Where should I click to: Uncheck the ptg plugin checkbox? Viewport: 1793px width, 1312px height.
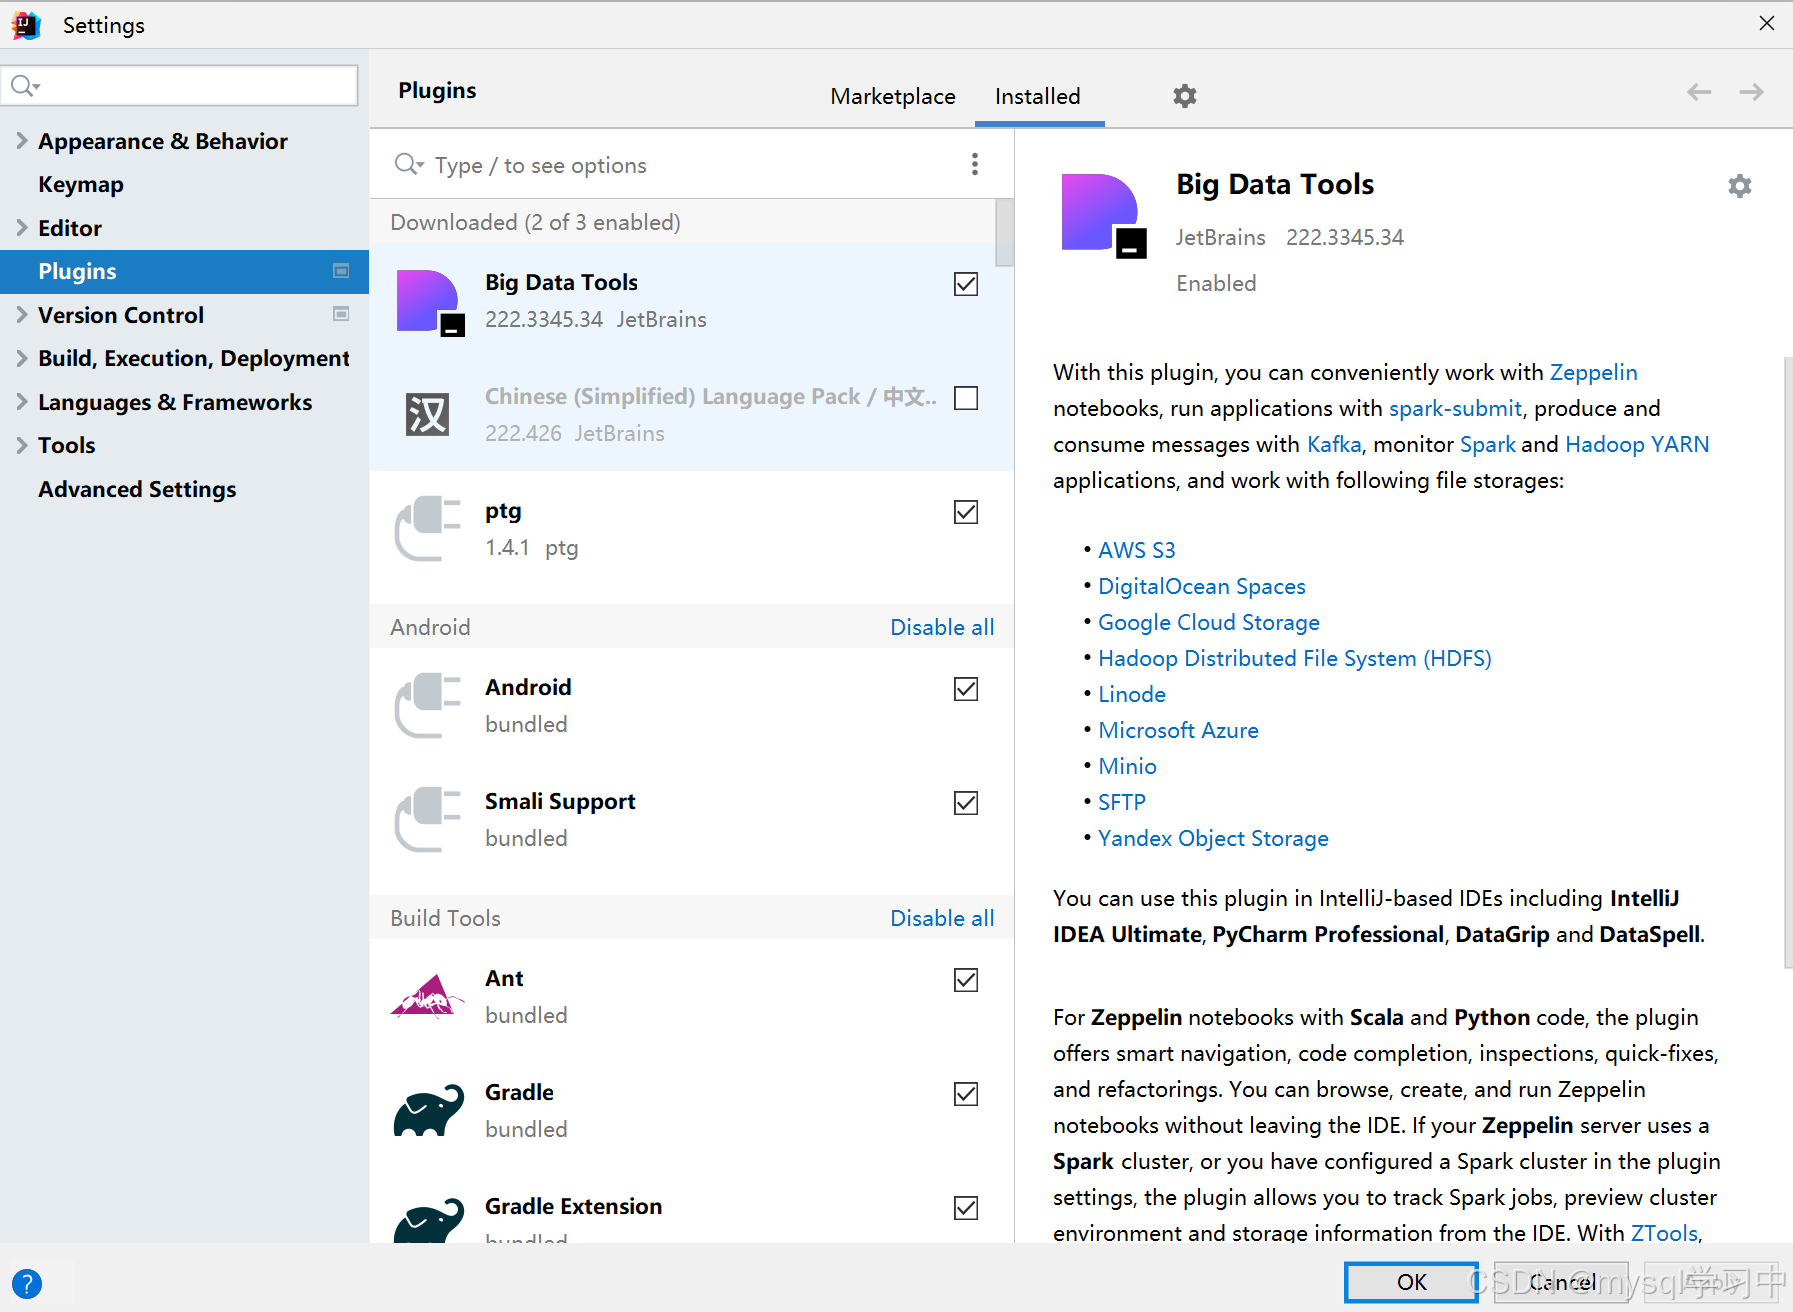[966, 512]
